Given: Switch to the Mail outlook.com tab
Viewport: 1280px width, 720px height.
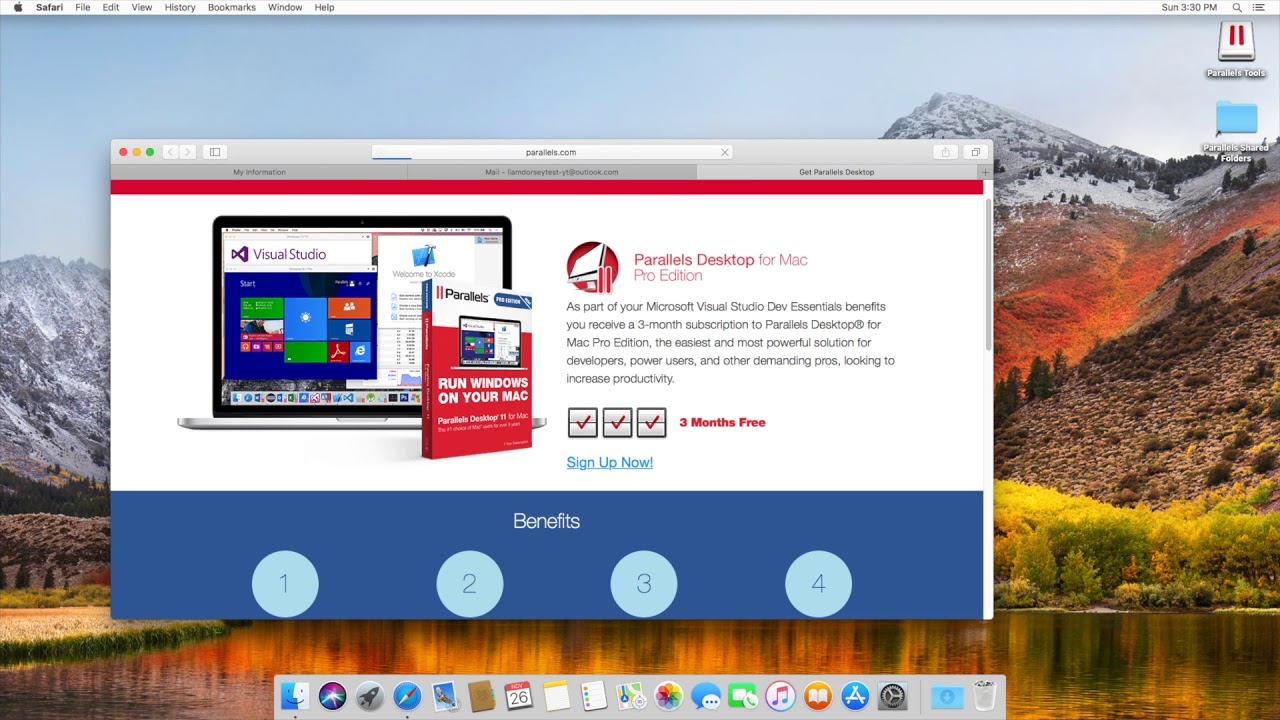Looking at the screenshot, I should coord(552,172).
